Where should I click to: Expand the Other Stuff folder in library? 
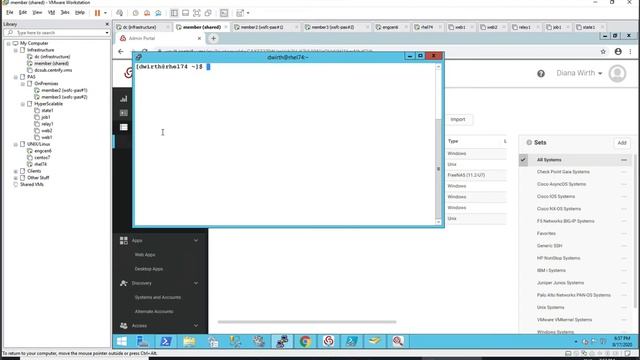click(16, 178)
